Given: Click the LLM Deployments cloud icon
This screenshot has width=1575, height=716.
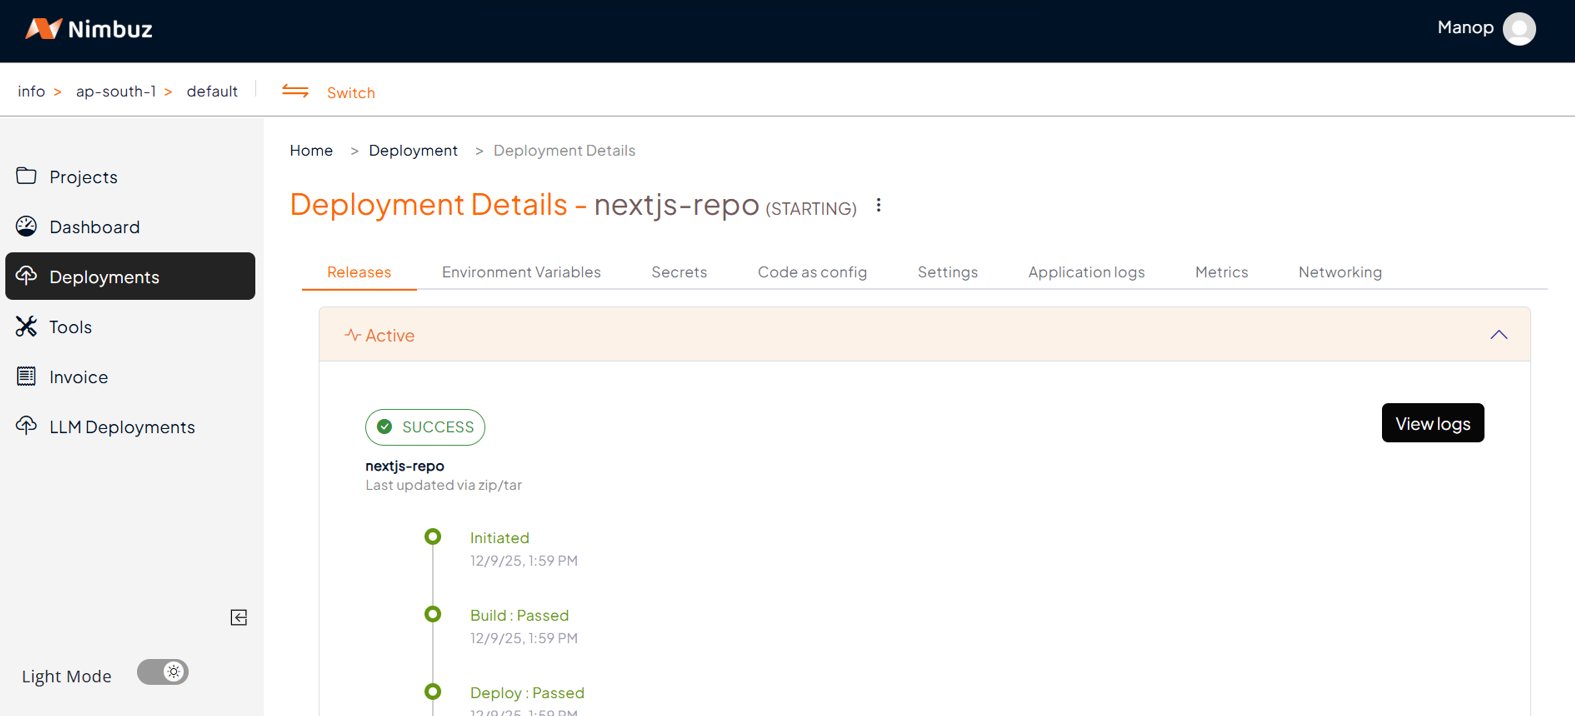Looking at the screenshot, I should pyautogui.click(x=26, y=426).
